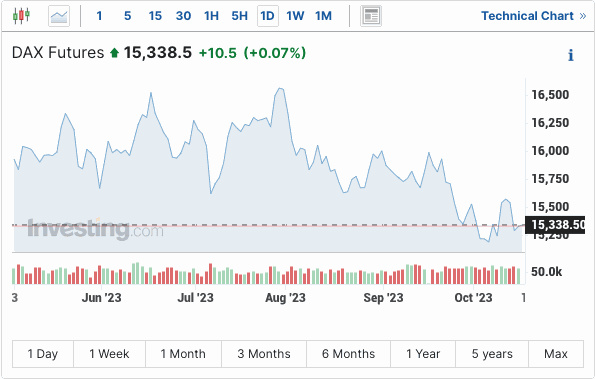Switch to the area chart type
This screenshot has width=595, height=379.
click(59, 16)
